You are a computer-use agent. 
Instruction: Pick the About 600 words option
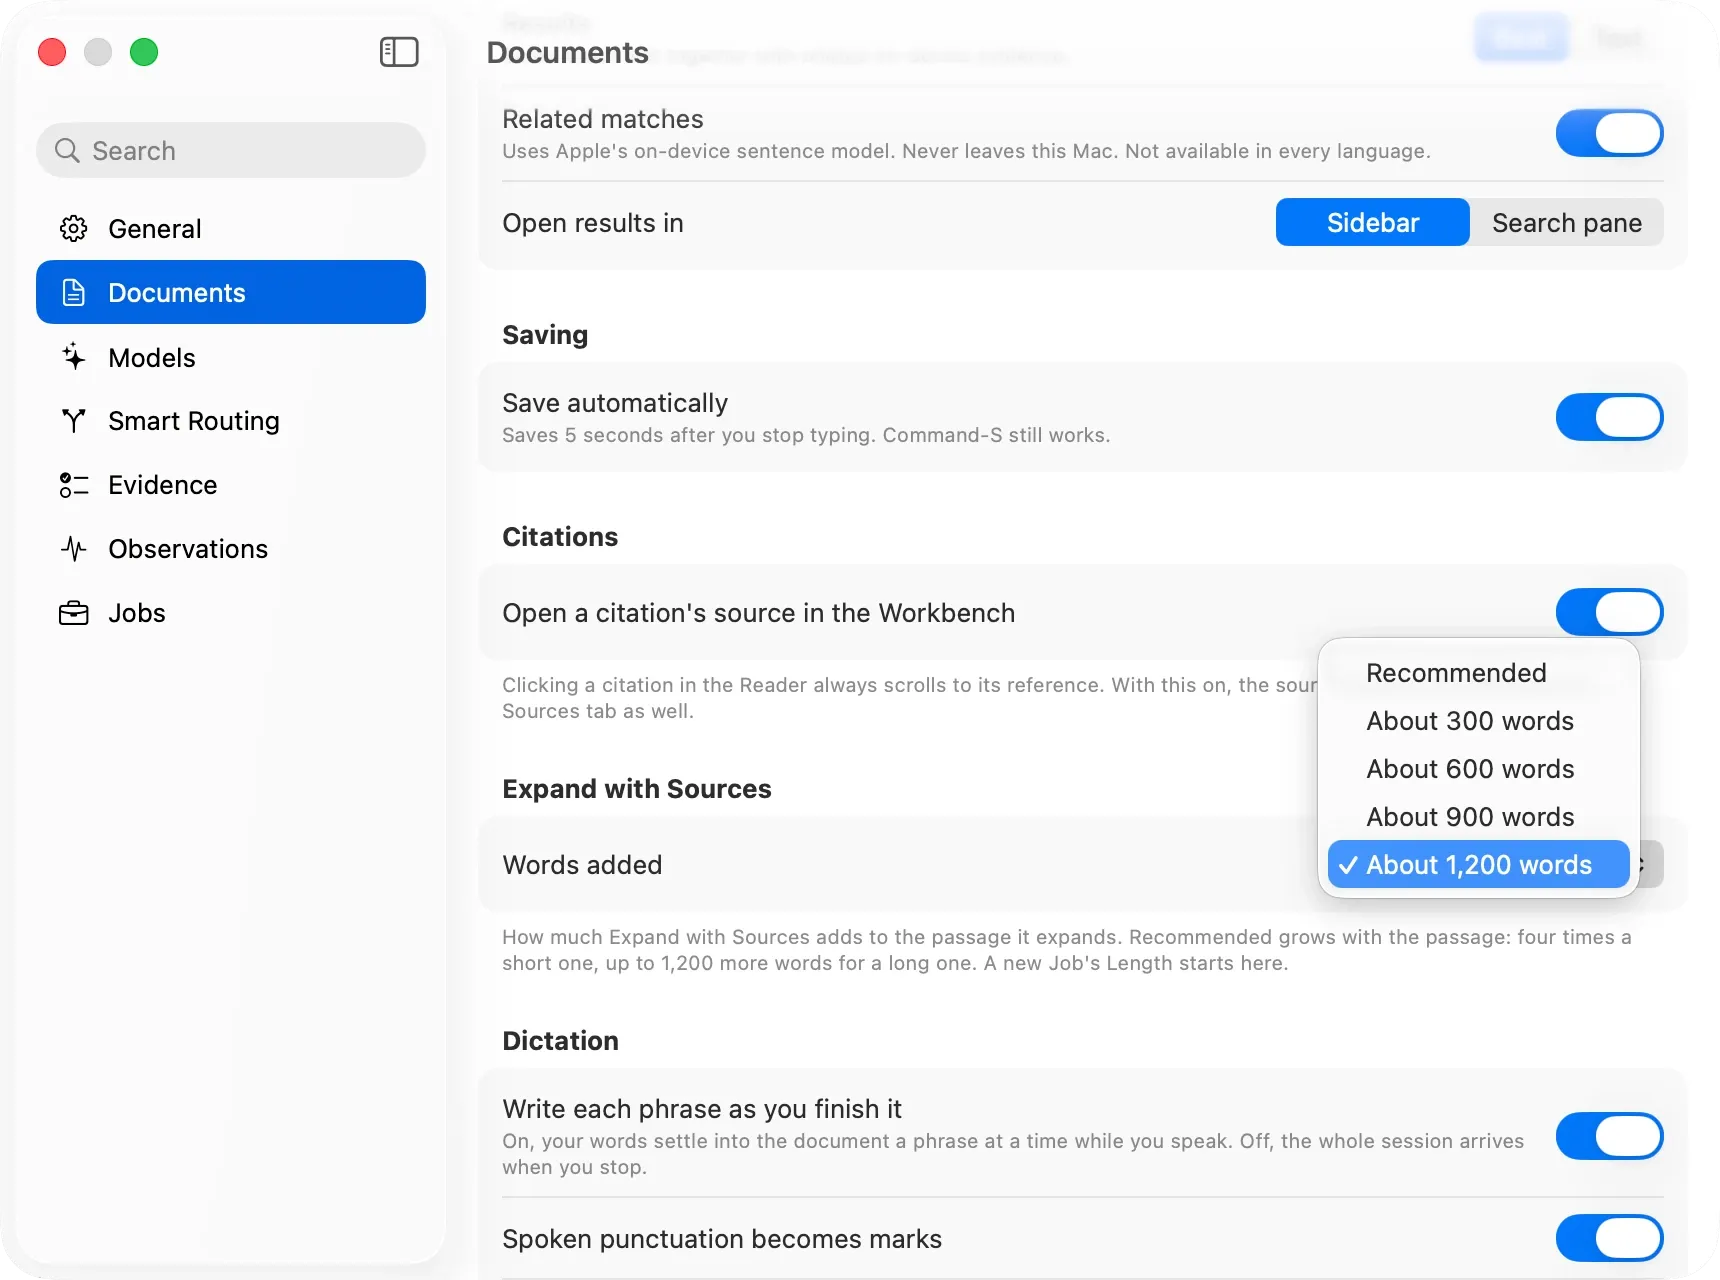click(1478, 769)
